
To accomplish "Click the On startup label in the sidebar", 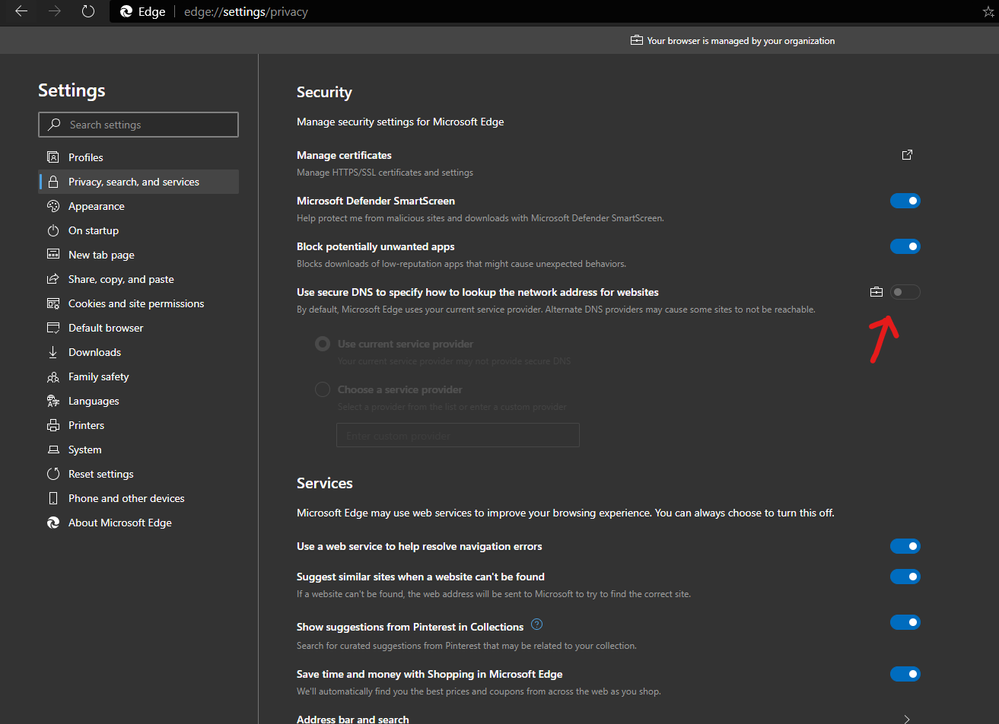I will [93, 230].
